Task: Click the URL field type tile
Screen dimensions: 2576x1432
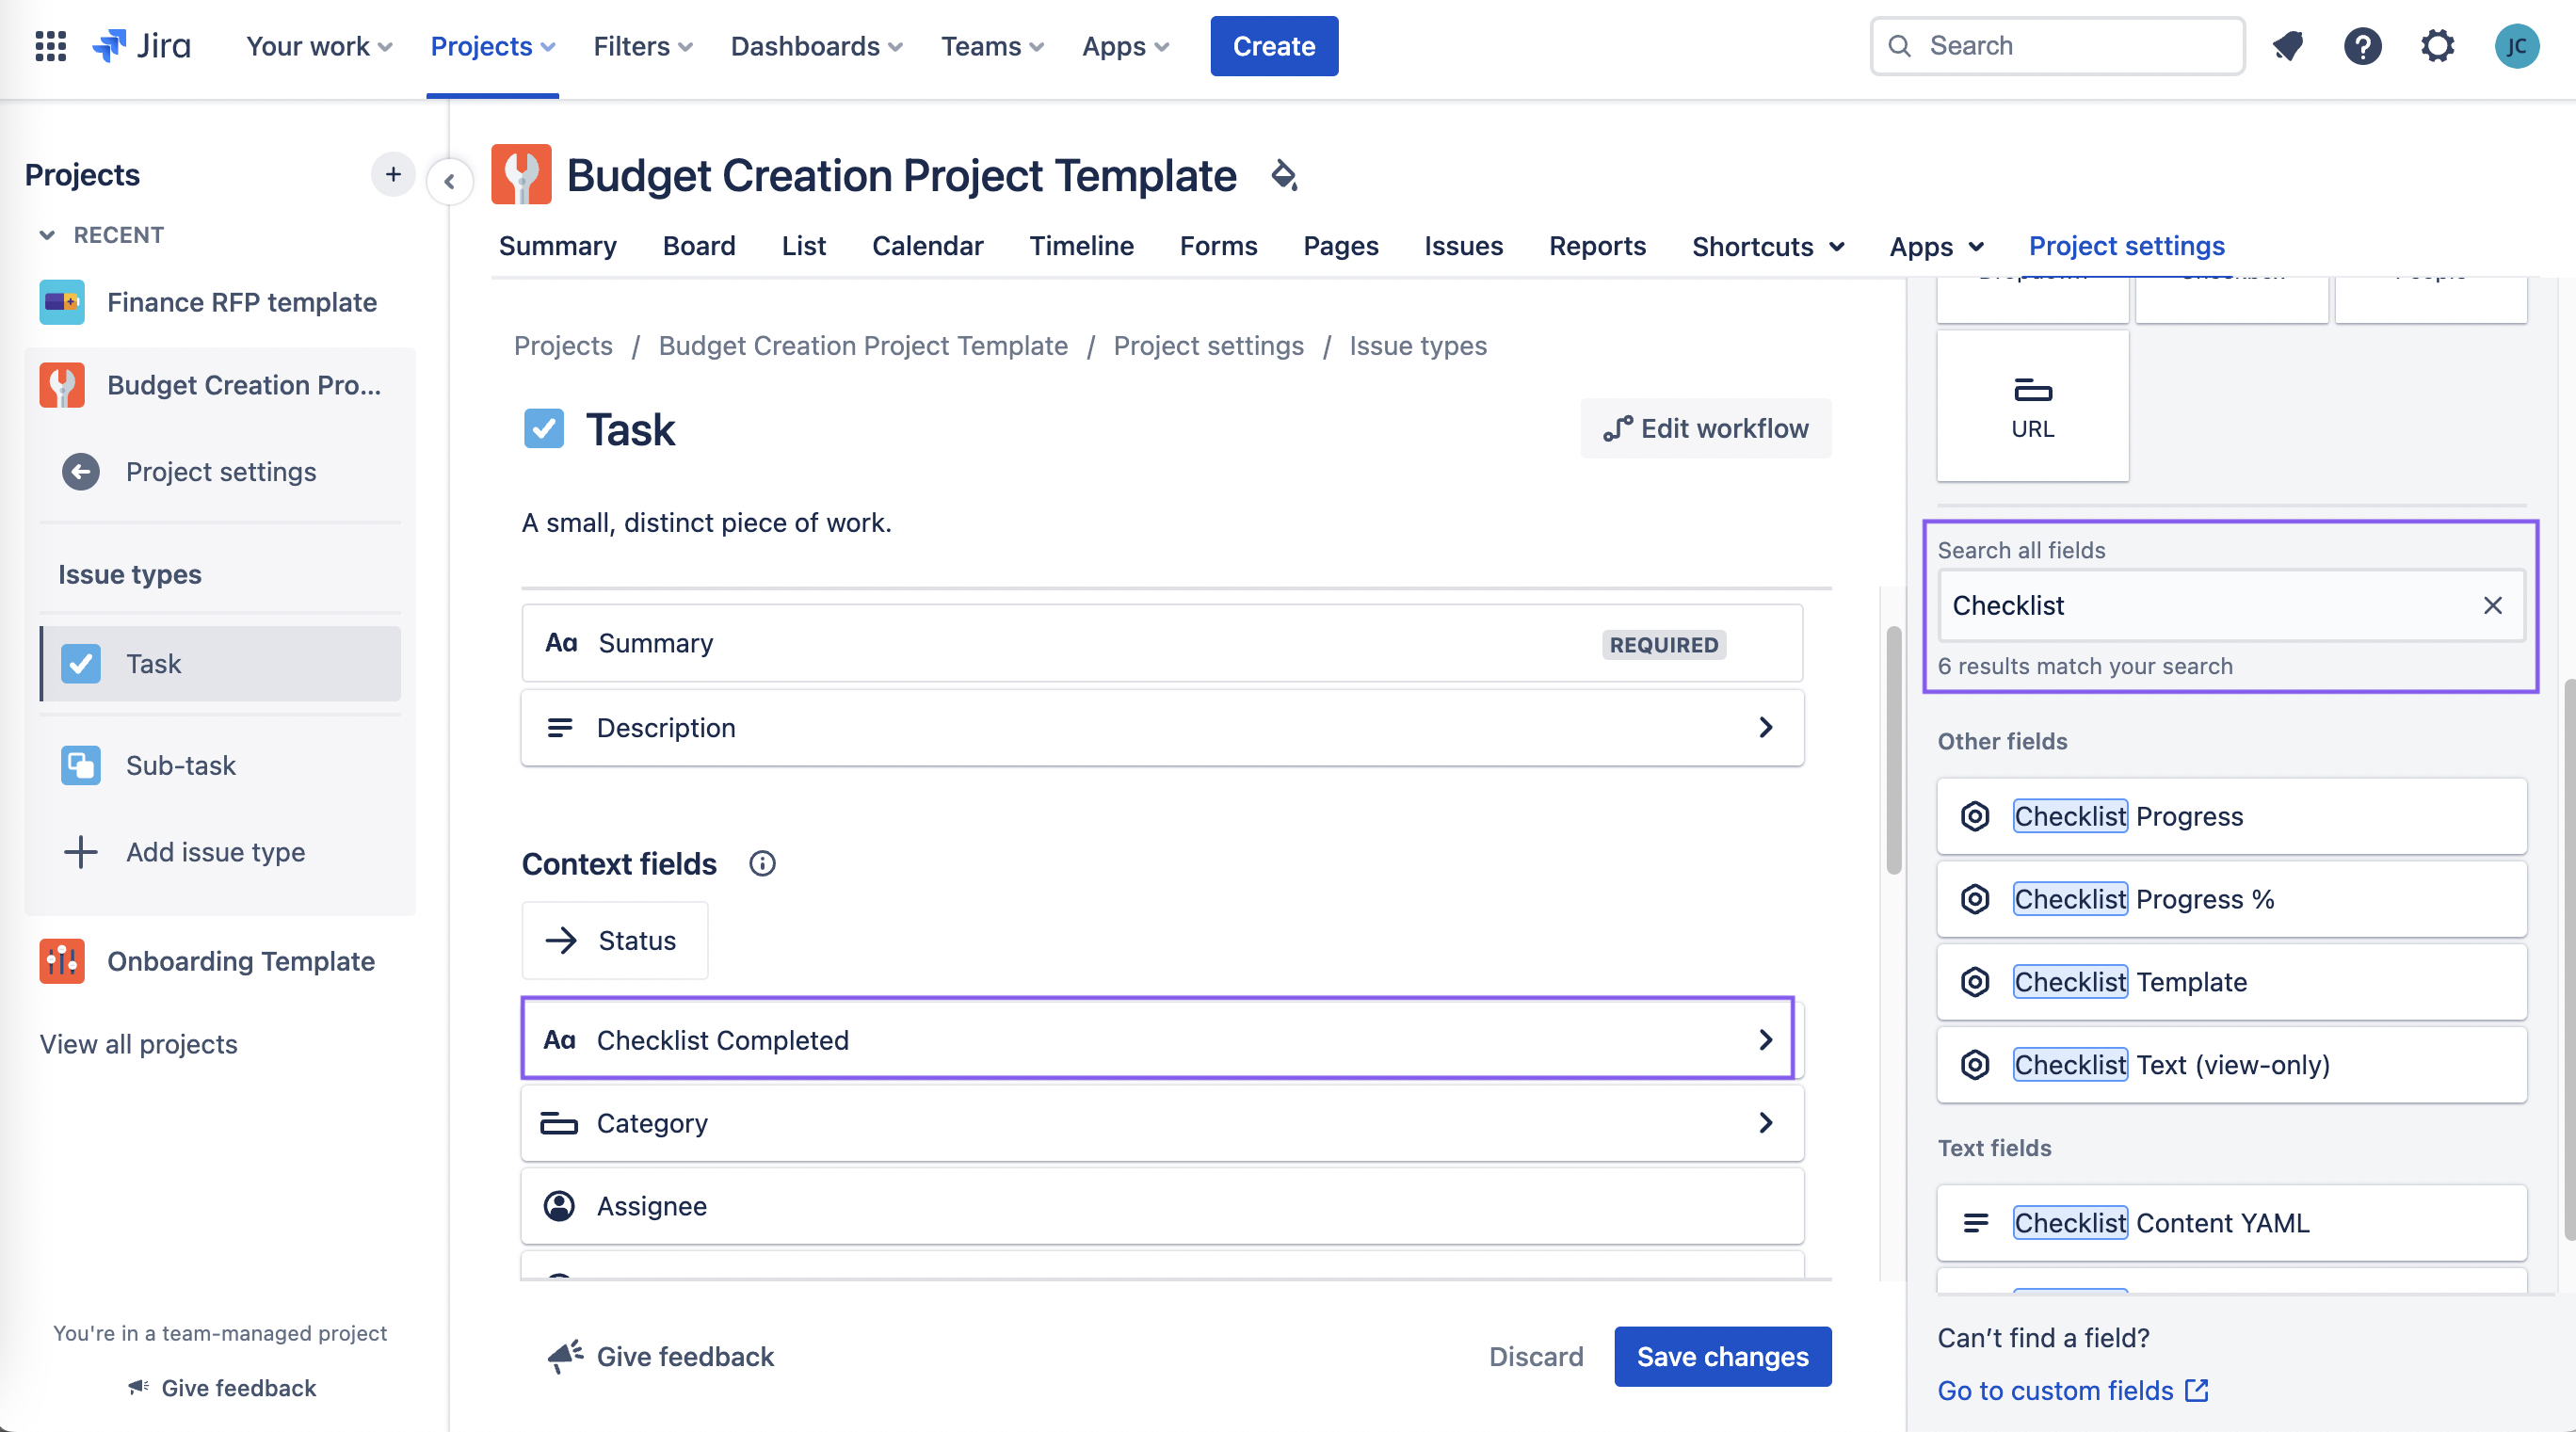Action: pyautogui.click(x=2032, y=406)
